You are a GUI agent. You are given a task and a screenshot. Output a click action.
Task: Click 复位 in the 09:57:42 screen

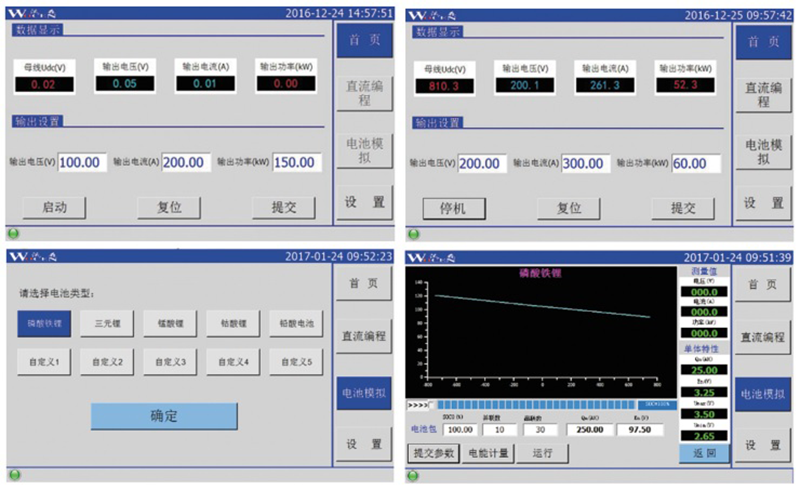tap(568, 208)
